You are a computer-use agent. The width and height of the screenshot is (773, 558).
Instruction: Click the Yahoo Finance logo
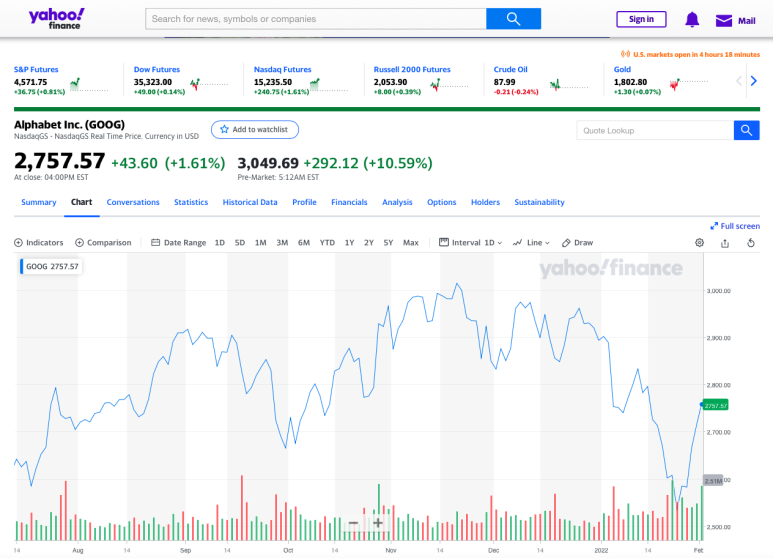pyautogui.click(x=57, y=19)
